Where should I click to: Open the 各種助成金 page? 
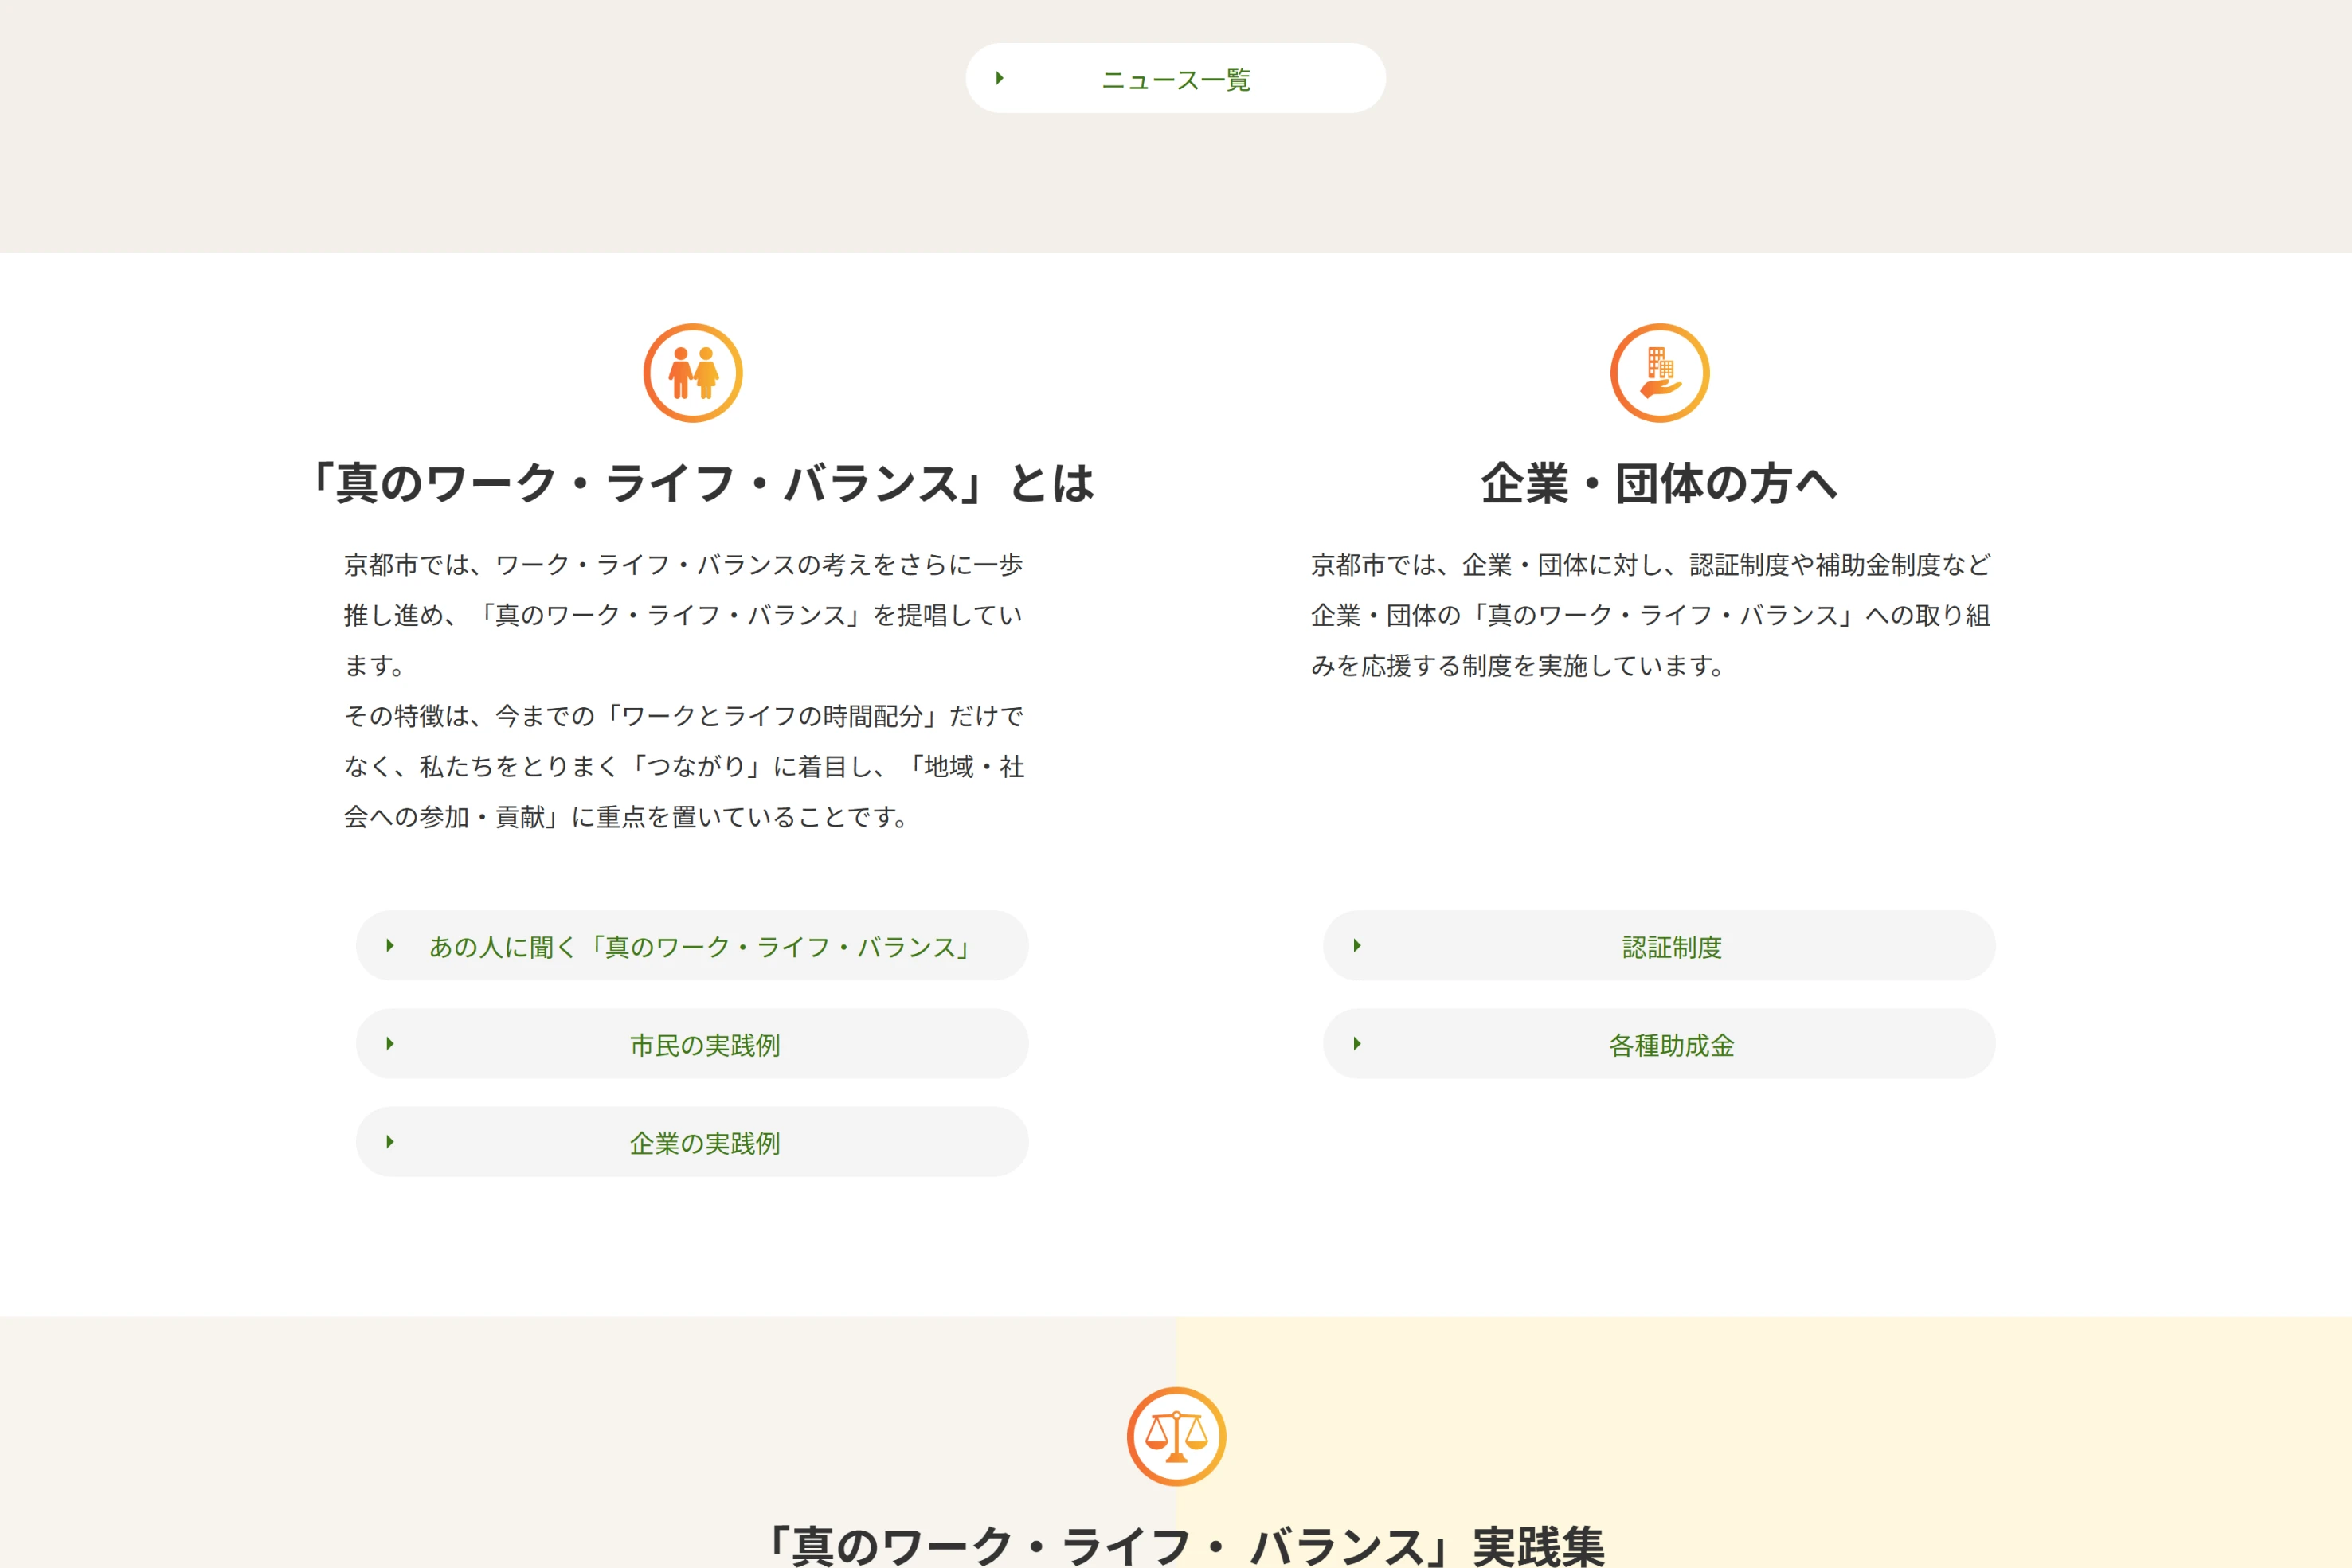click(1671, 1045)
